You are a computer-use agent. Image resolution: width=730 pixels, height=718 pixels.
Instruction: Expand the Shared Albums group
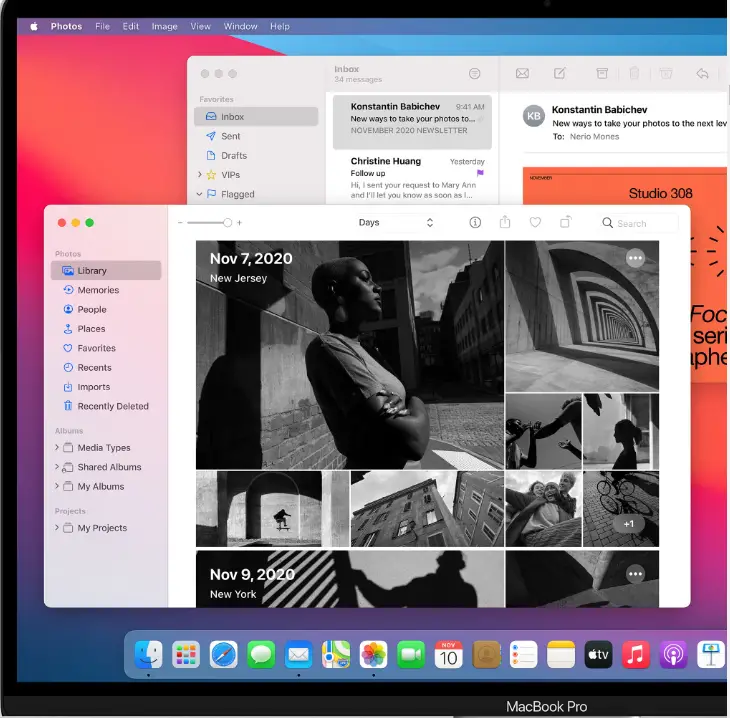[57, 467]
